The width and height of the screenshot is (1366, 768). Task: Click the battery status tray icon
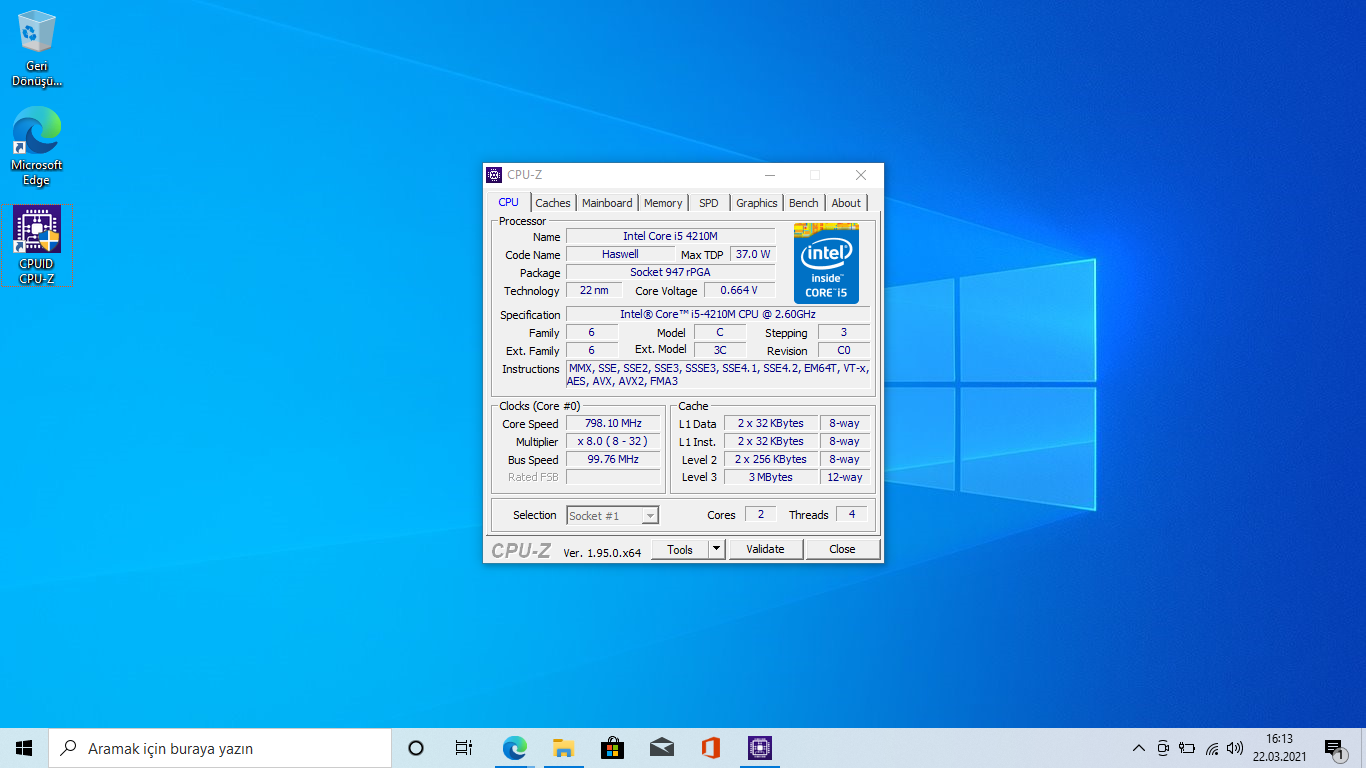pos(1187,748)
